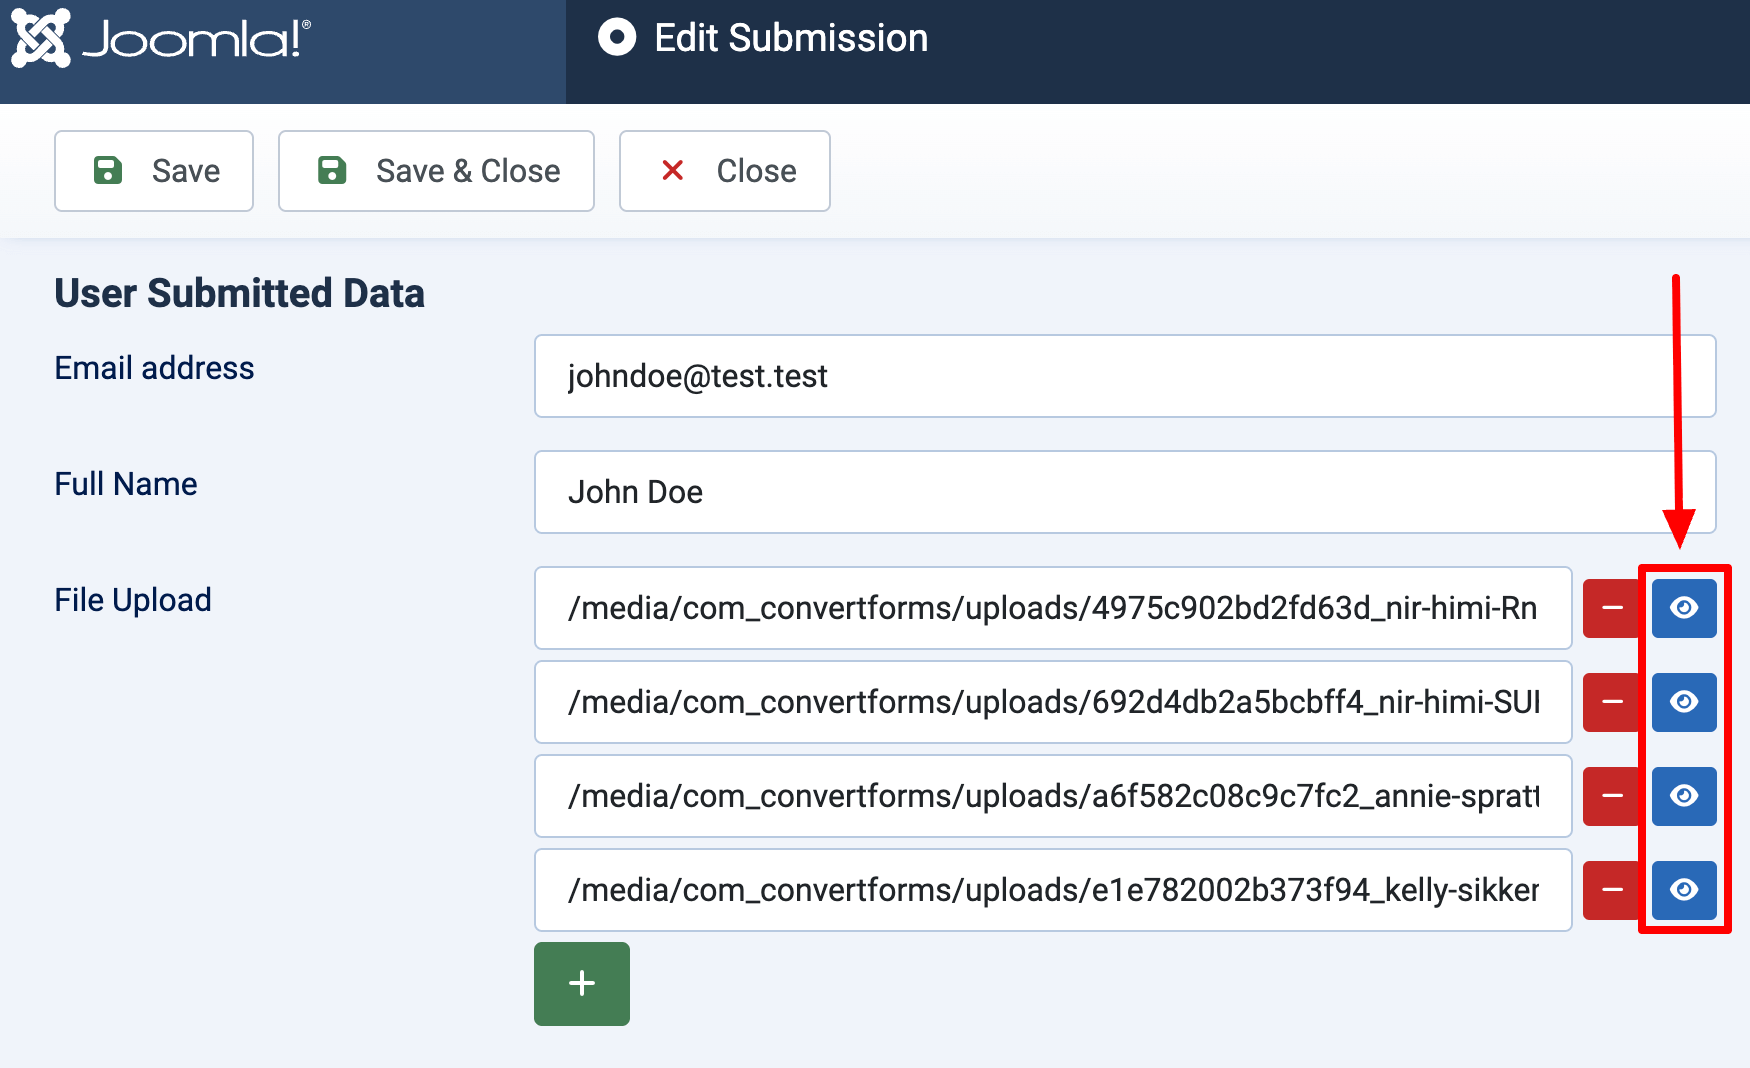The image size is (1750, 1068).
Task: Click Save & Close button
Action: (436, 171)
